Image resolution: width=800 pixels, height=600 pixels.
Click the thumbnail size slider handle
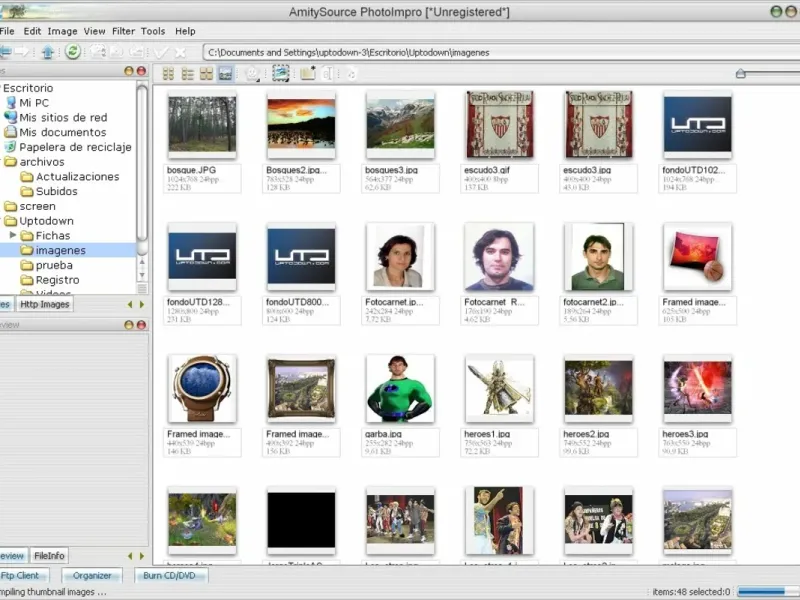coord(740,73)
